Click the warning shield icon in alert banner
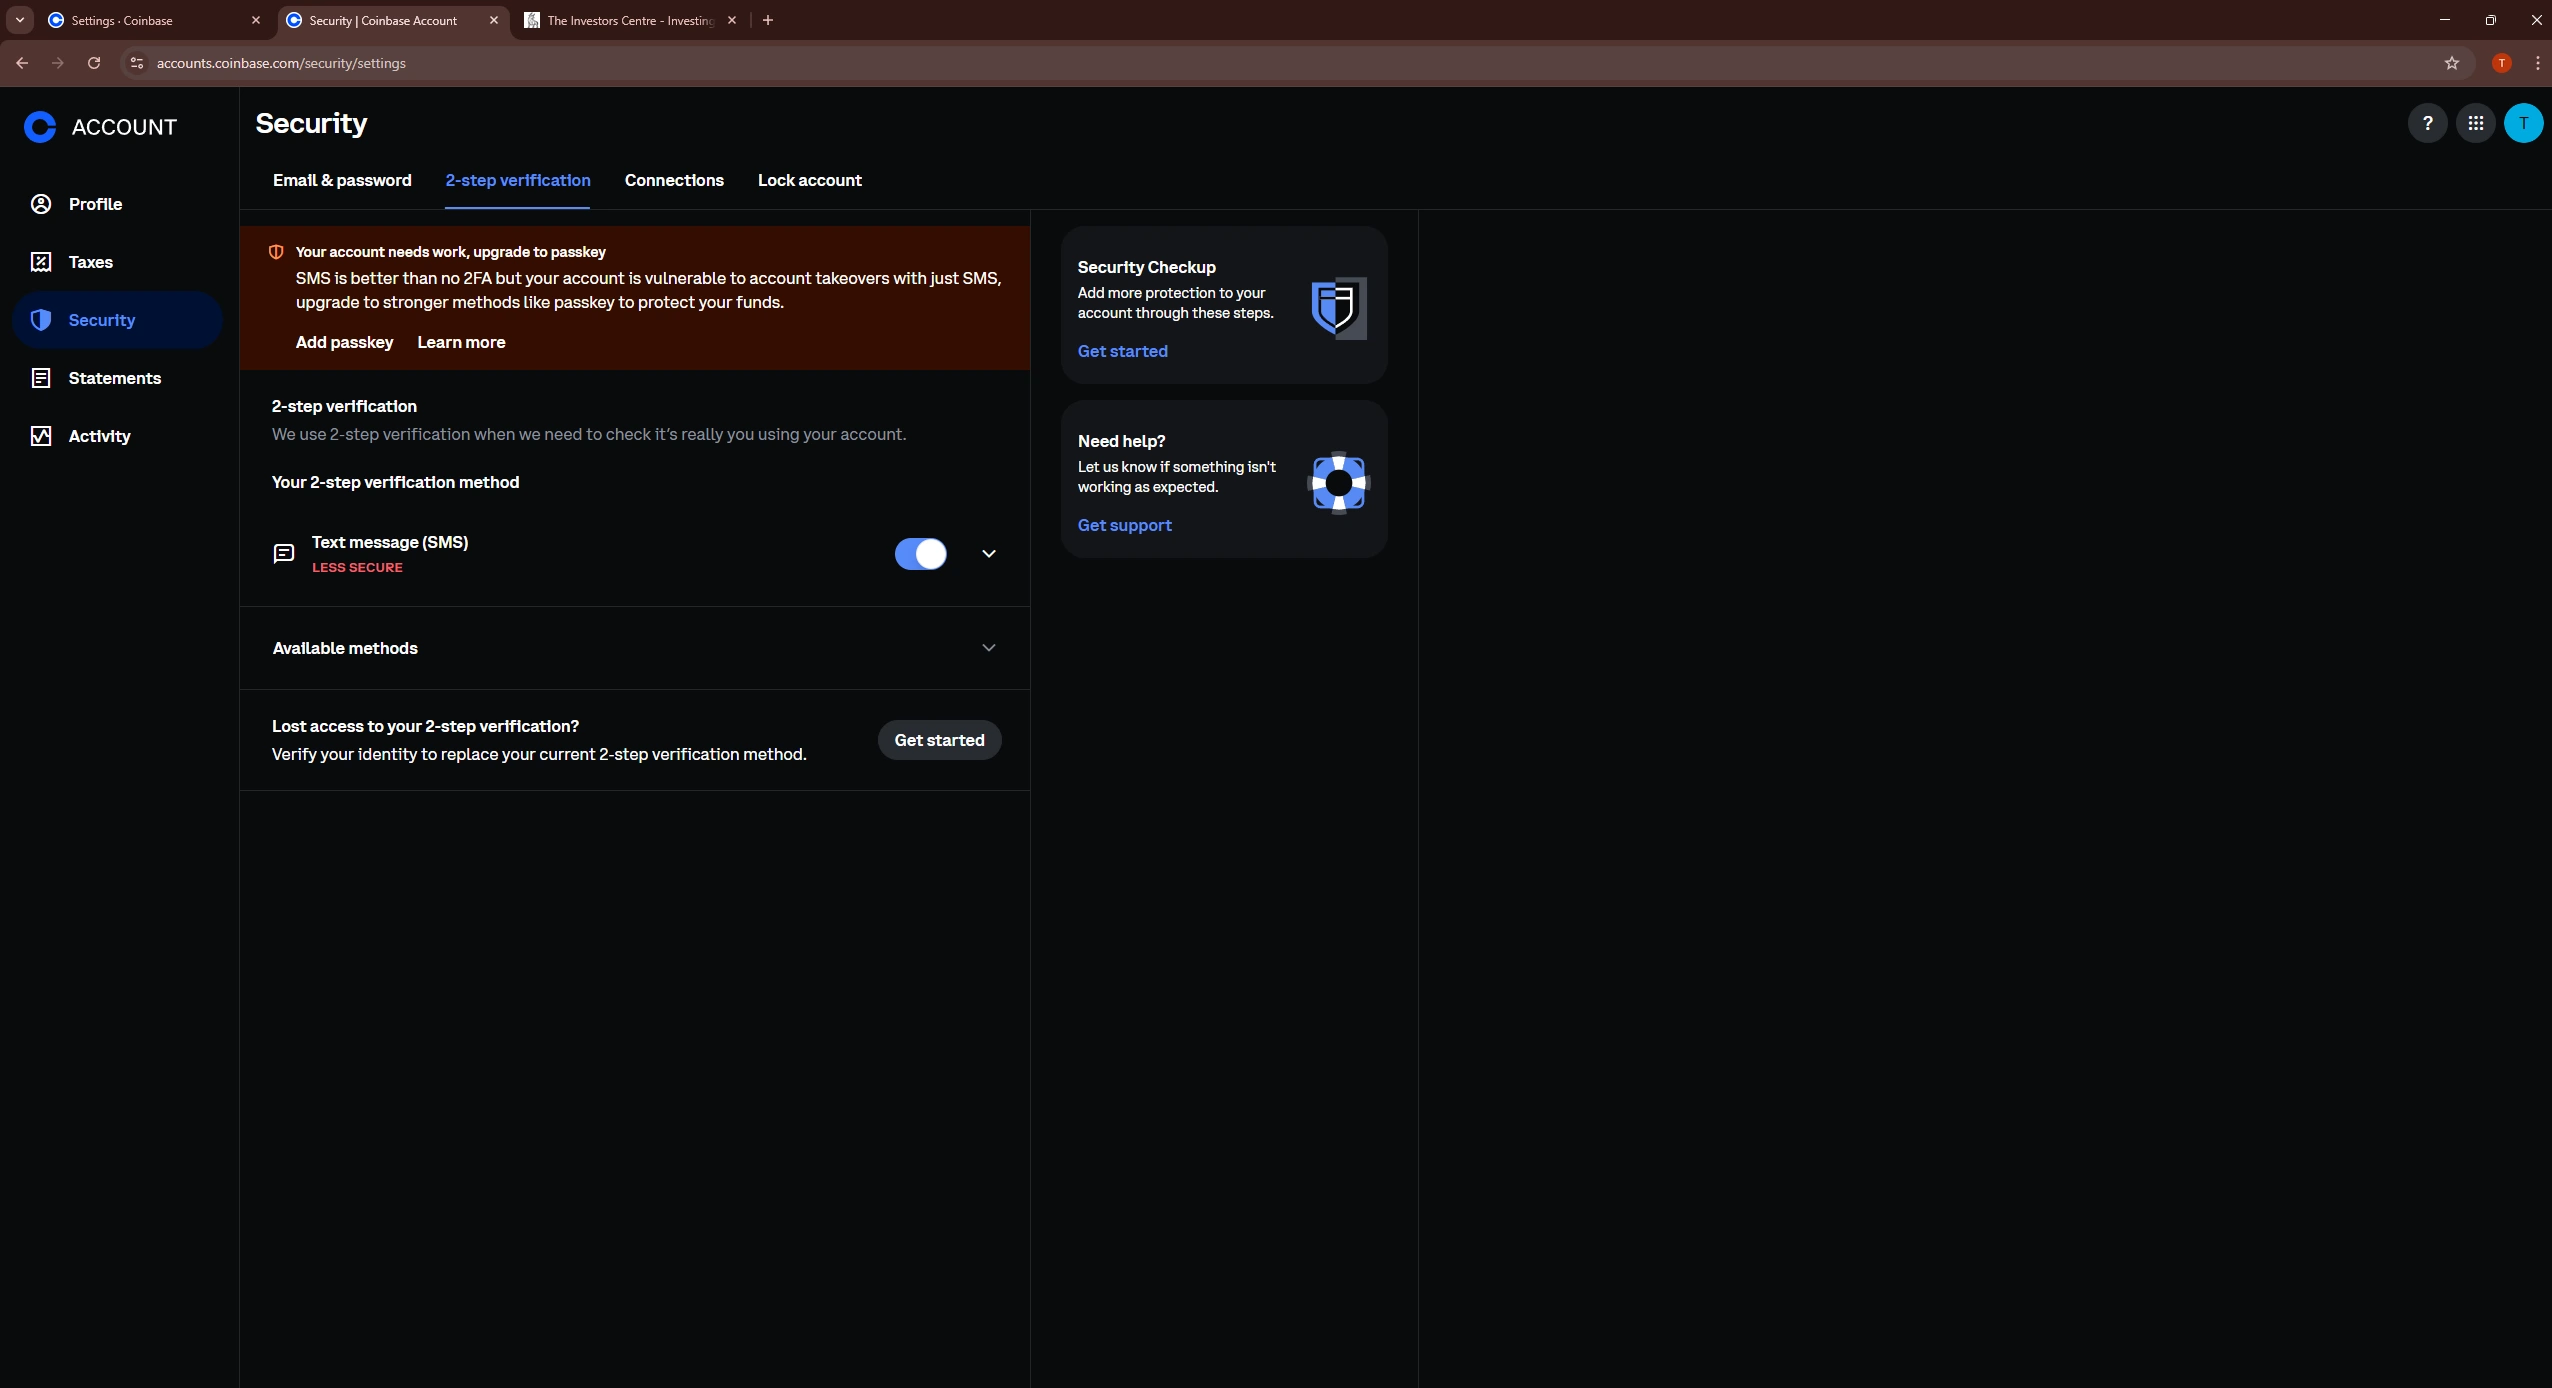Image resolution: width=2552 pixels, height=1388 pixels. (x=276, y=252)
